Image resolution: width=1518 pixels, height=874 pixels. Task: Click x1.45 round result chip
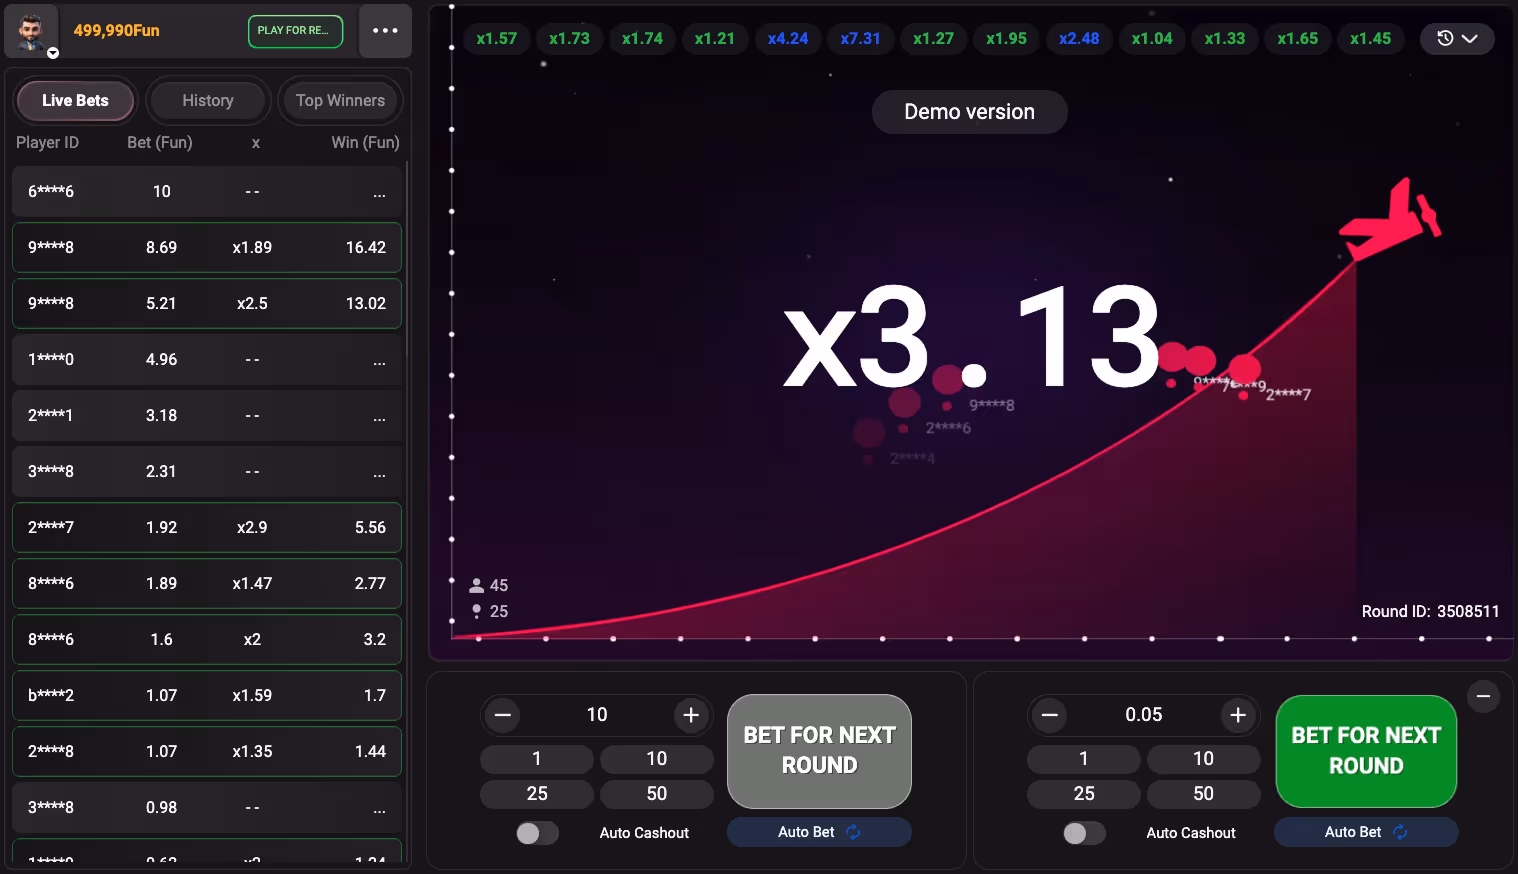pos(1371,39)
